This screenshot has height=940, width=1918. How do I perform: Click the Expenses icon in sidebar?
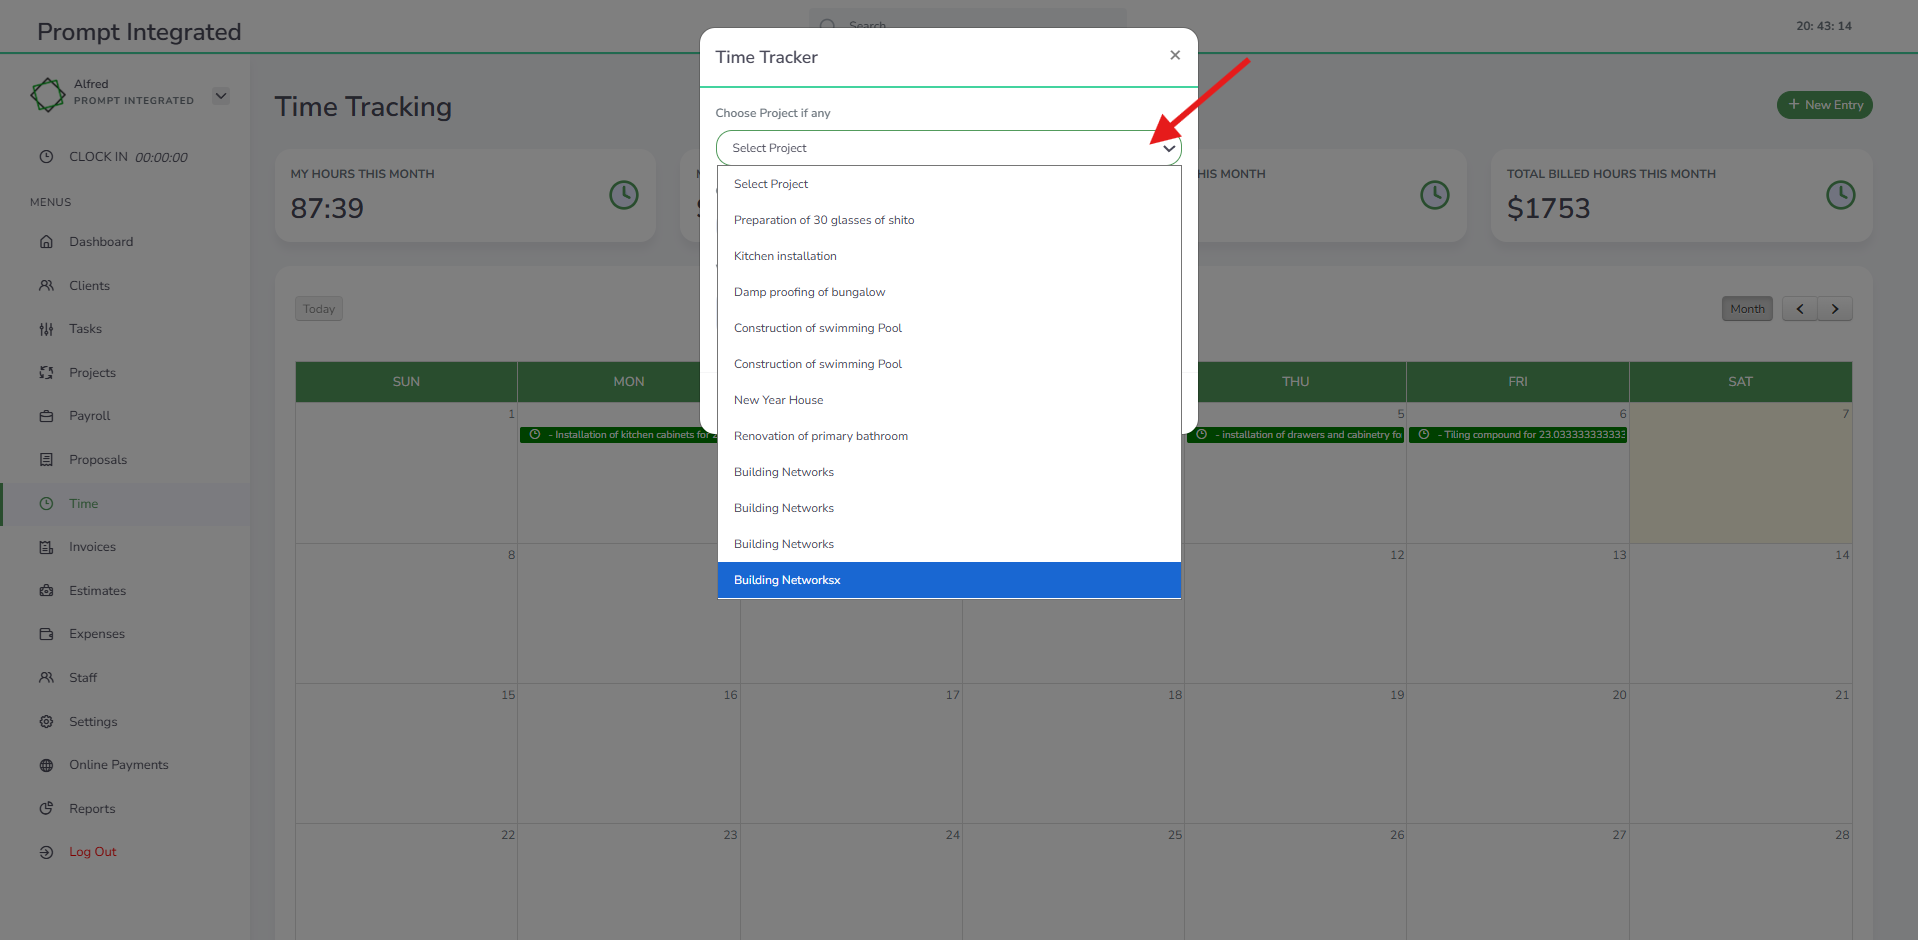coord(46,634)
